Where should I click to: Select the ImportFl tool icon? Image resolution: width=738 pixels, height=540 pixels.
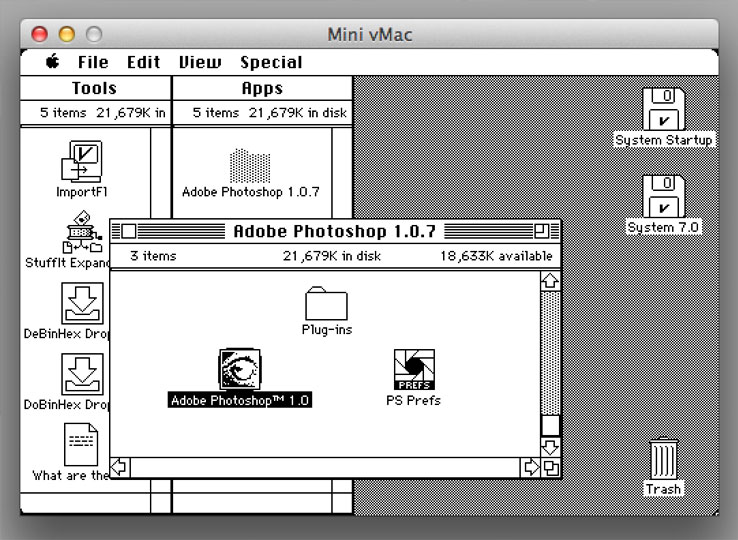tap(82, 161)
